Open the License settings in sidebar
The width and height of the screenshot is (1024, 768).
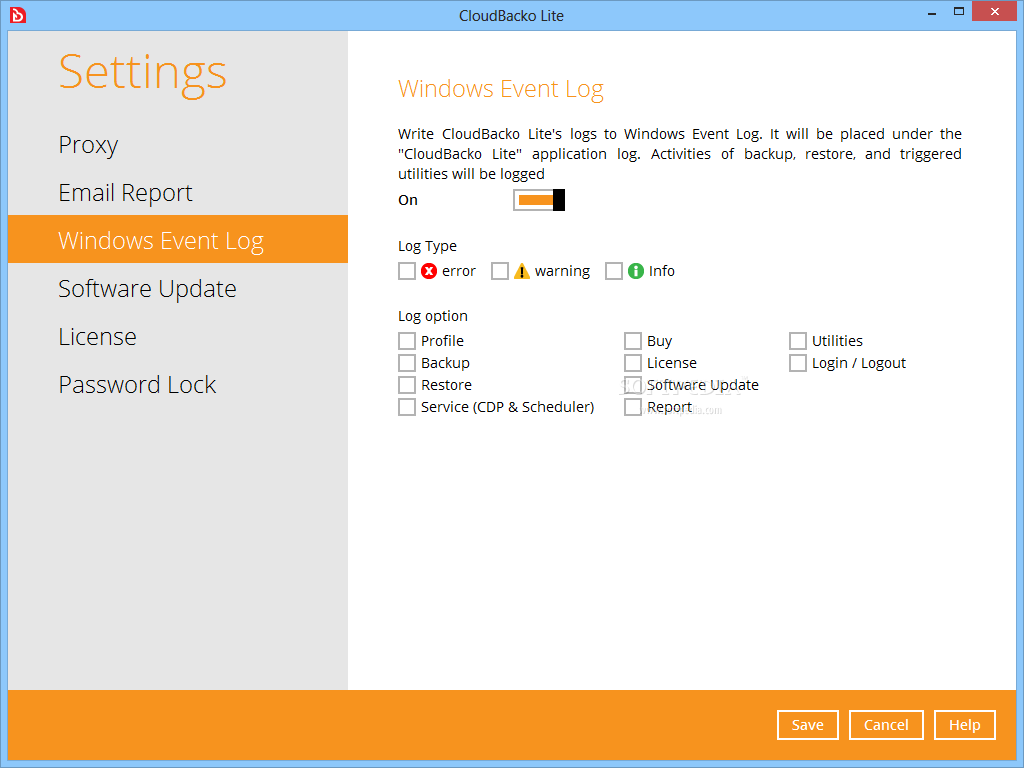tap(178, 336)
